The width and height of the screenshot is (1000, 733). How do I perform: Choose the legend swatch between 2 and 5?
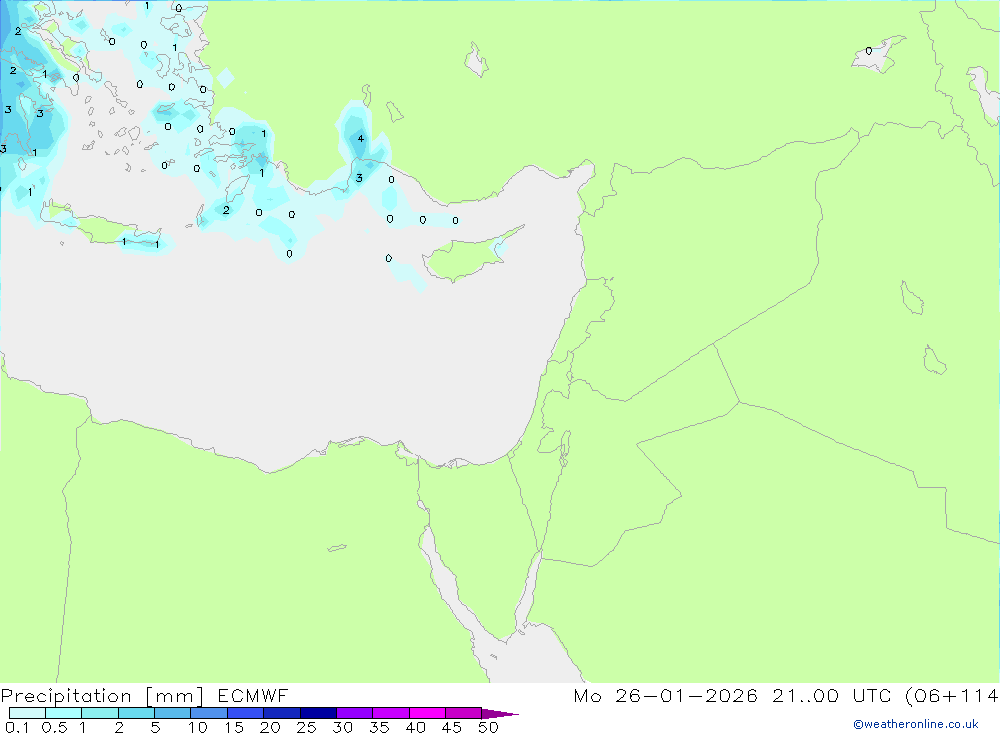tap(136, 713)
